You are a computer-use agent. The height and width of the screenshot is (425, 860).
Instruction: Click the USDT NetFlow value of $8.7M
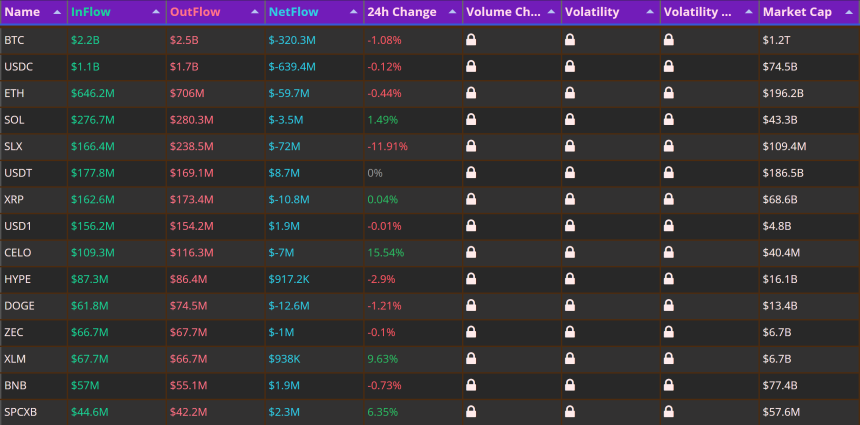click(x=284, y=173)
